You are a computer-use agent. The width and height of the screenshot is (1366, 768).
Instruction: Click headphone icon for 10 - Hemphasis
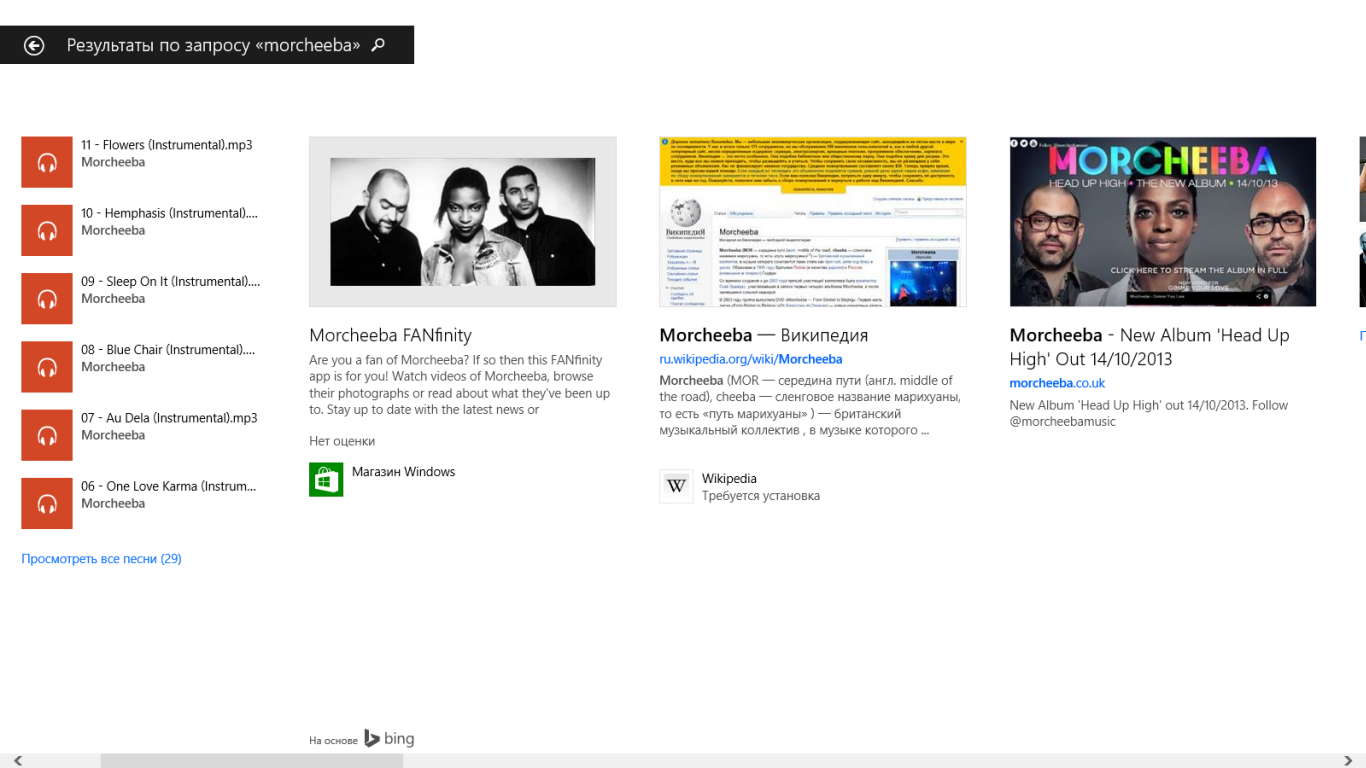coord(47,230)
